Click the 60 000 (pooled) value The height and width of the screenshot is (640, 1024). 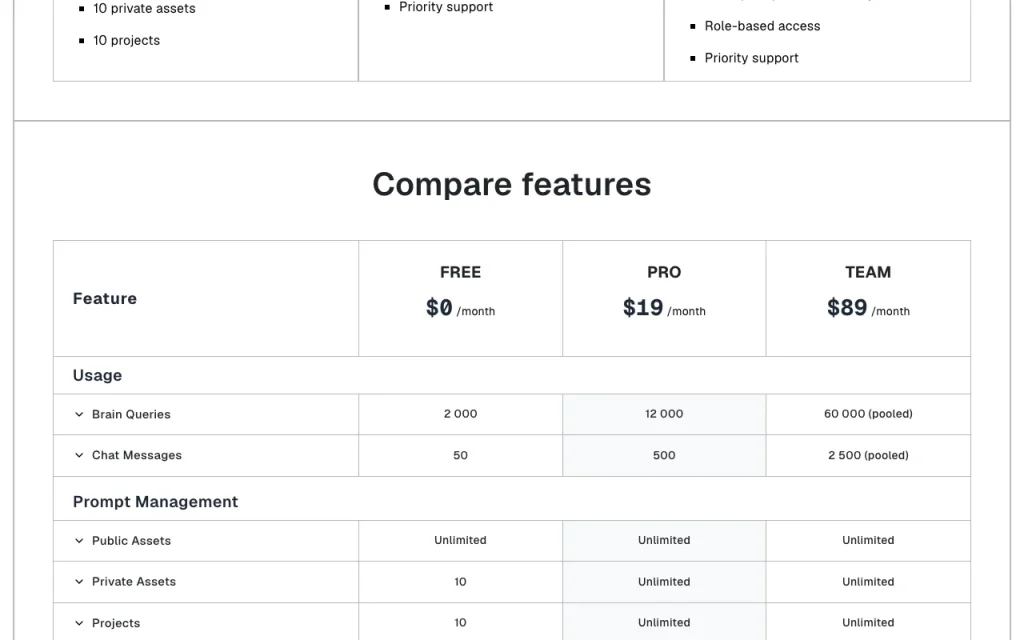coord(868,414)
